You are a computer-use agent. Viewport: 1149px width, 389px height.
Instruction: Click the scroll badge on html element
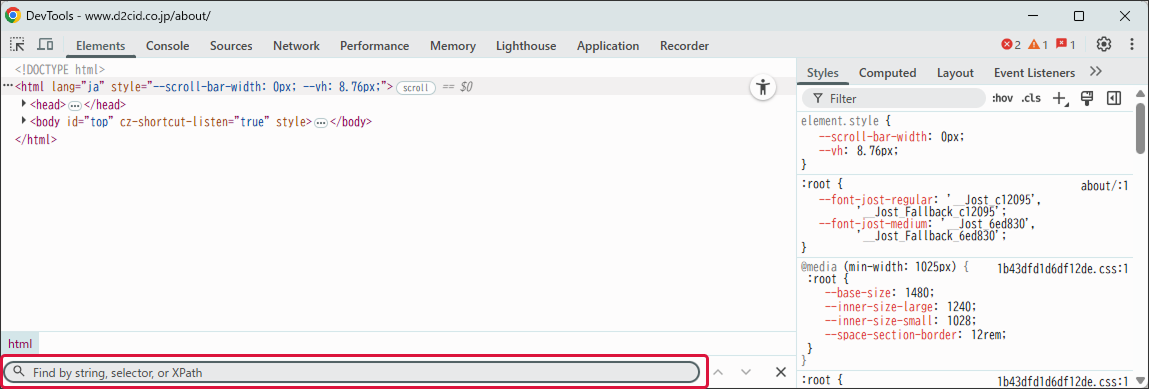415,88
